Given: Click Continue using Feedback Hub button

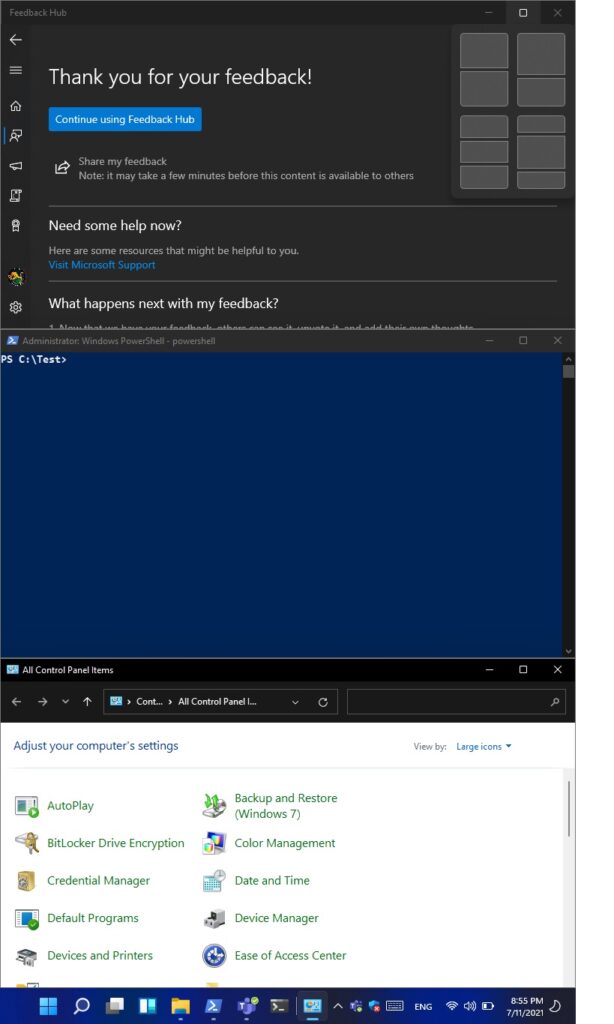Looking at the screenshot, I should [x=125, y=119].
